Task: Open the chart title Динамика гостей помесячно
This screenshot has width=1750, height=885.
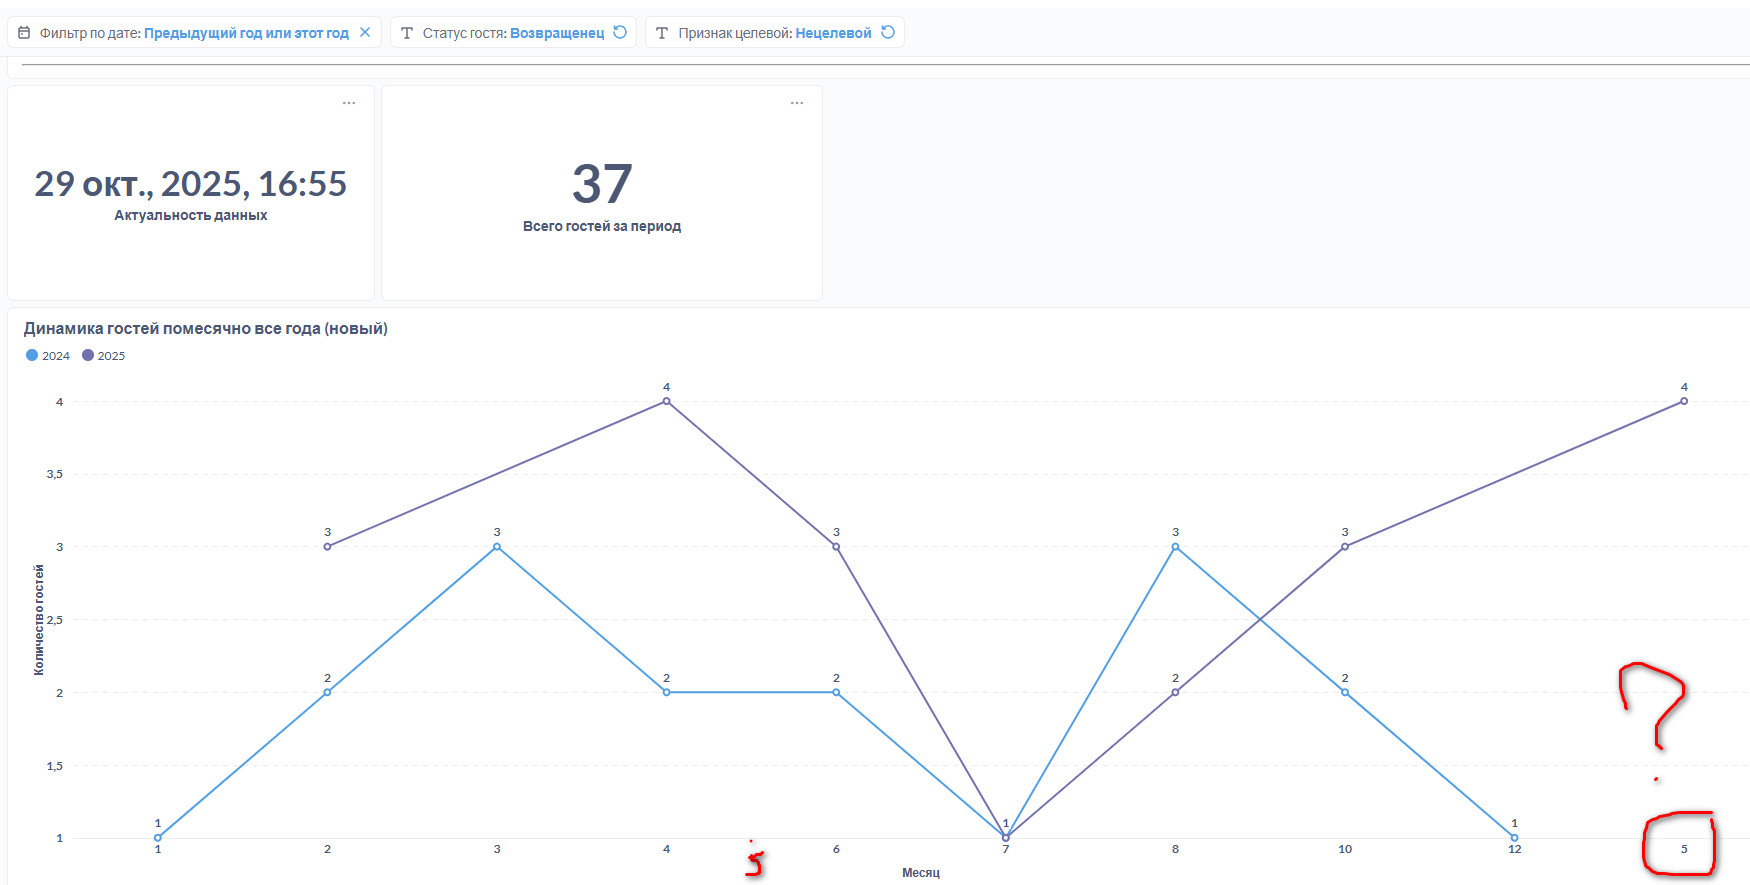Action: [205, 328]
